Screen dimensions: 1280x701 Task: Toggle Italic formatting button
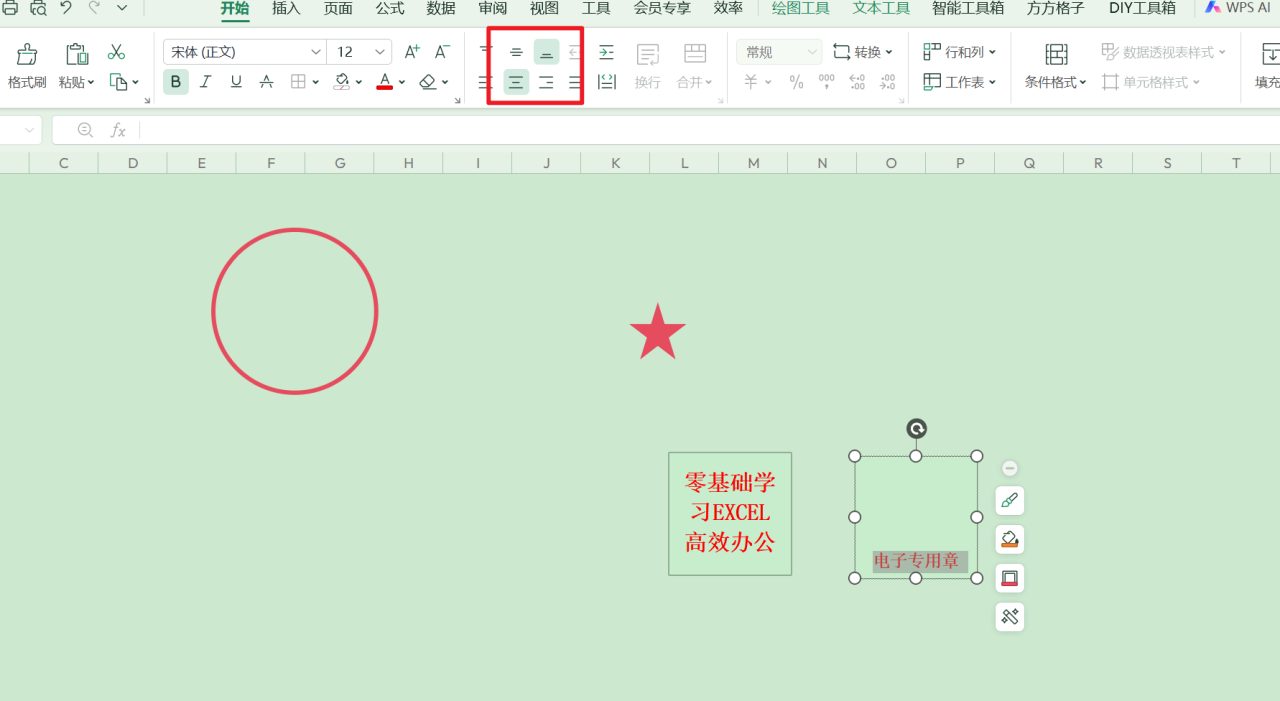point(206,82)
